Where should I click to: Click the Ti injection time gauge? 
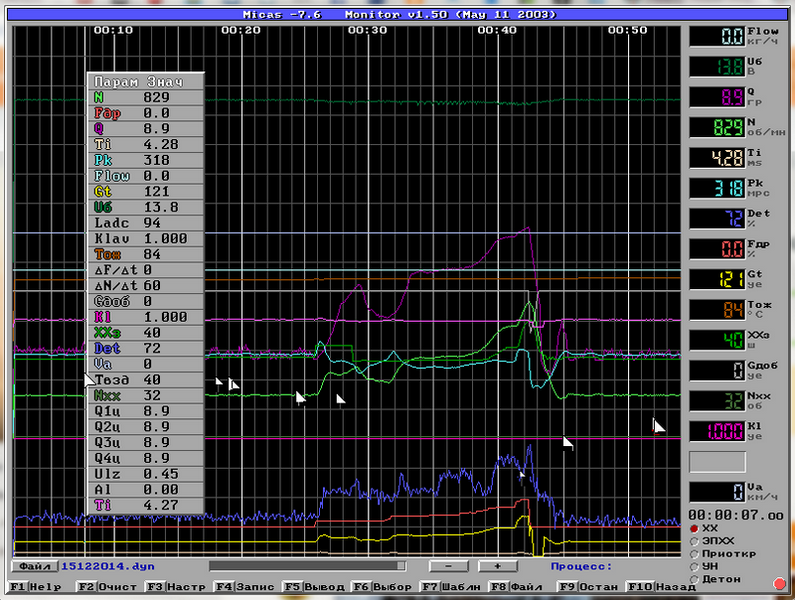(717, 158)
